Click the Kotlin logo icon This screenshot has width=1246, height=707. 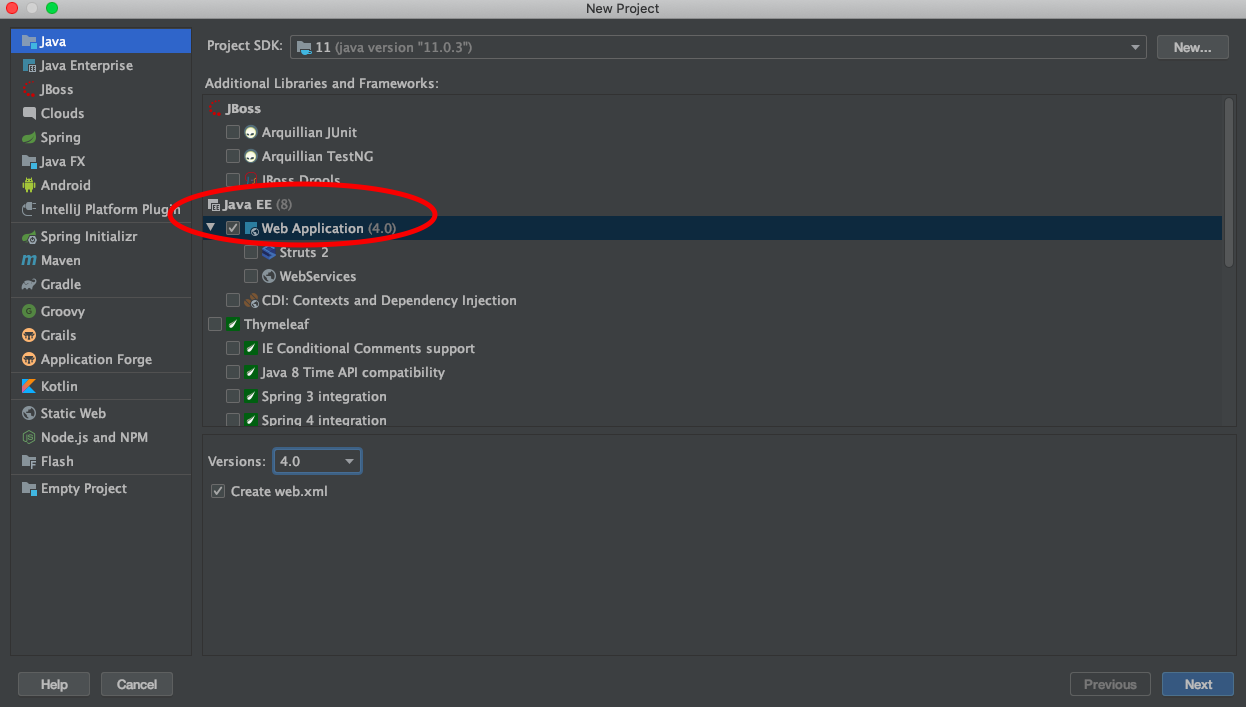[29, 387]
